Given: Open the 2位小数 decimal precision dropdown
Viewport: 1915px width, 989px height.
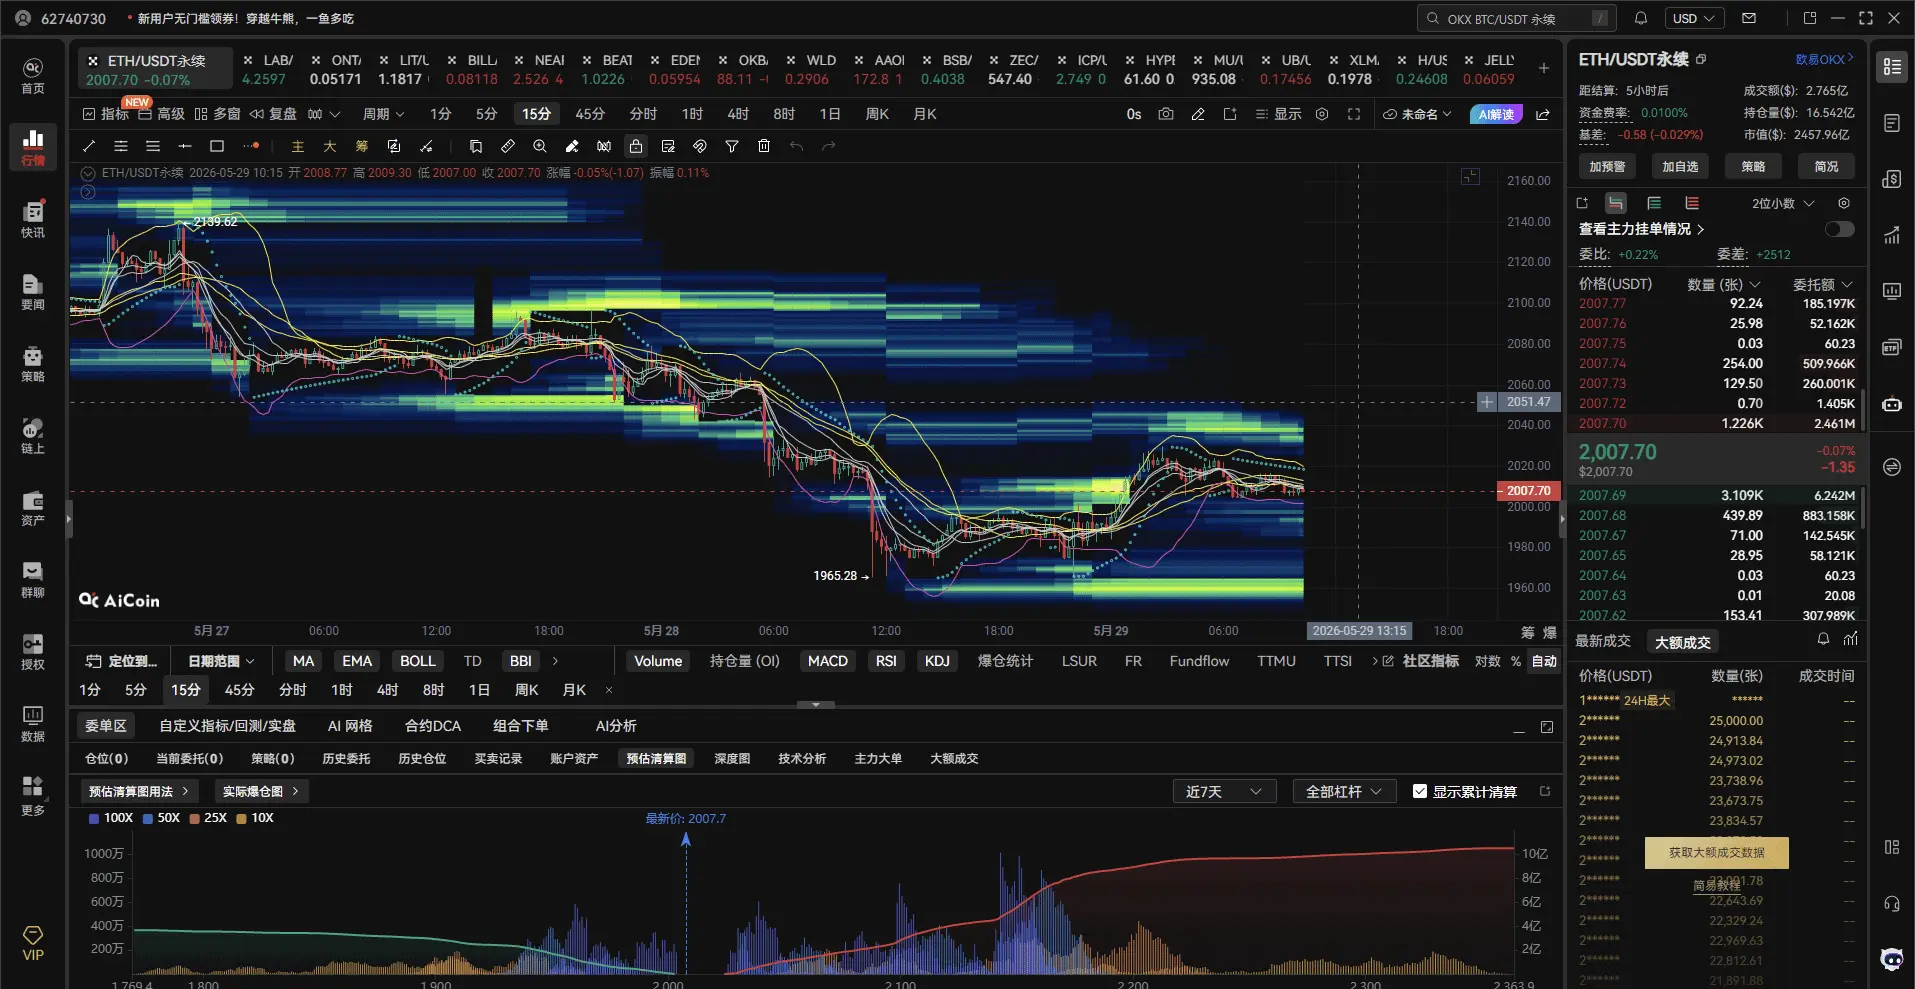Looking at the screenshot, I should click(x=1783, y=203).
